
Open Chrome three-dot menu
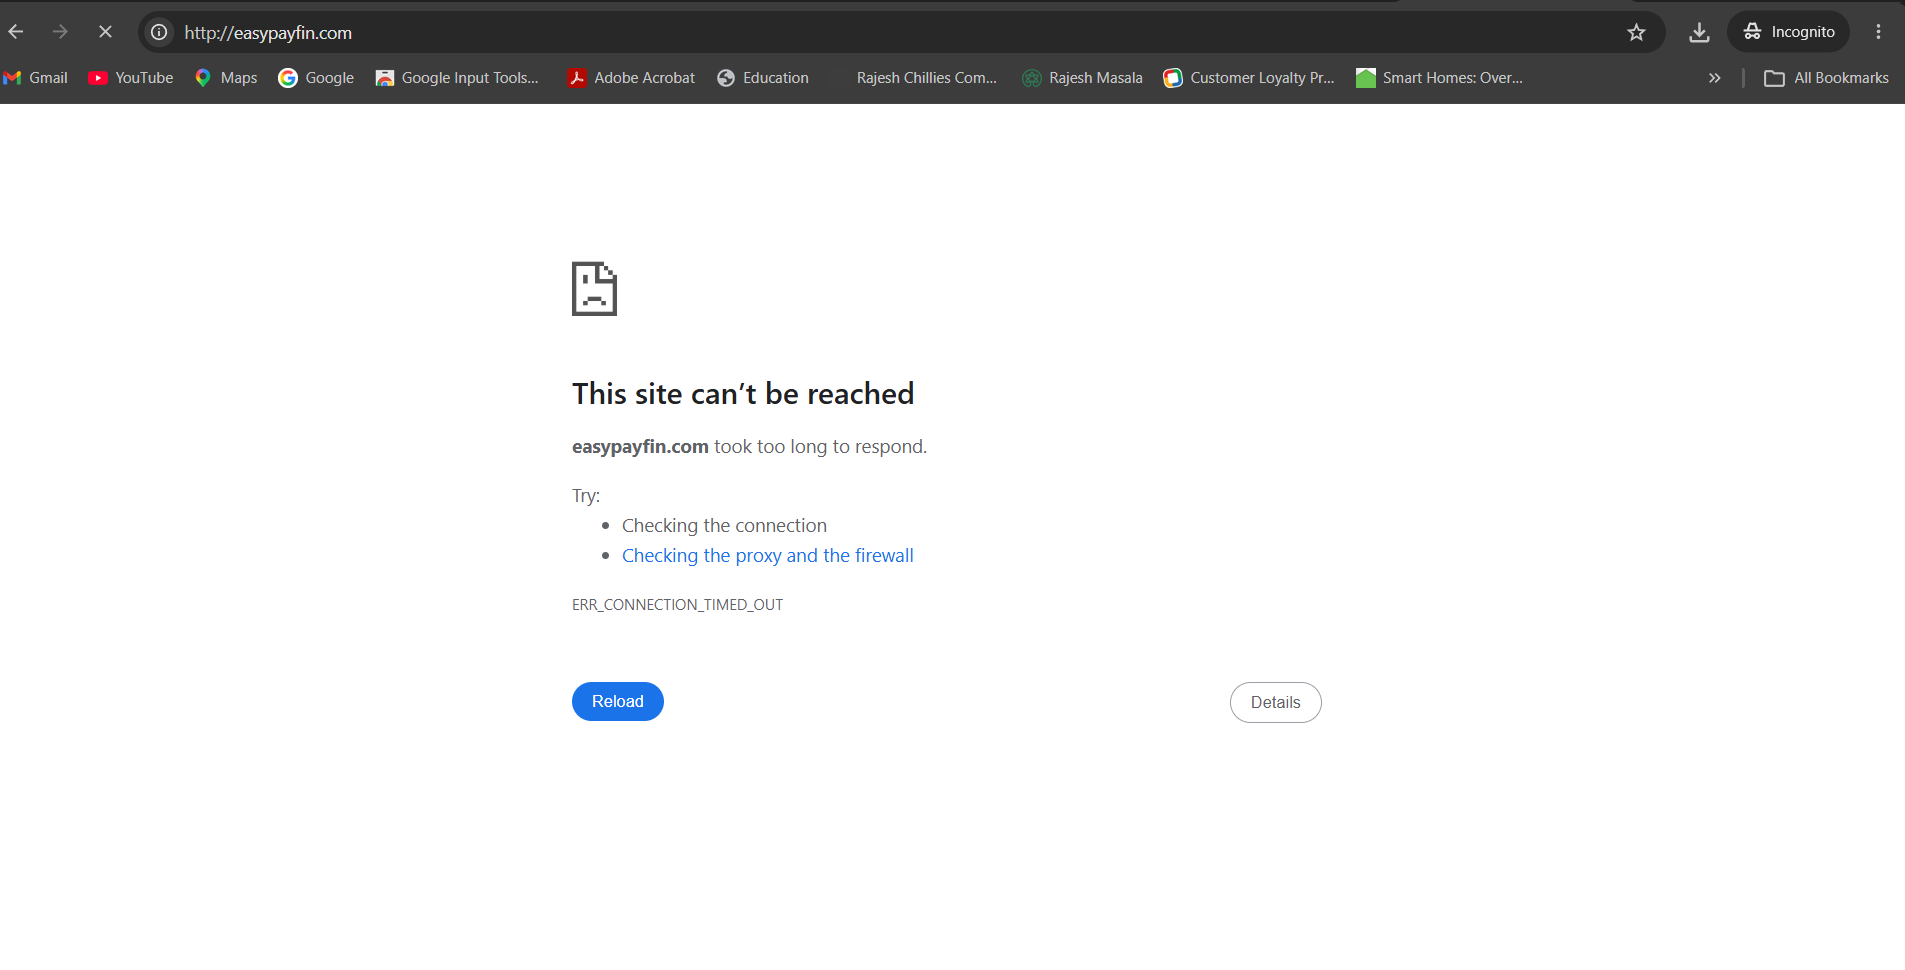[1878, 32]
